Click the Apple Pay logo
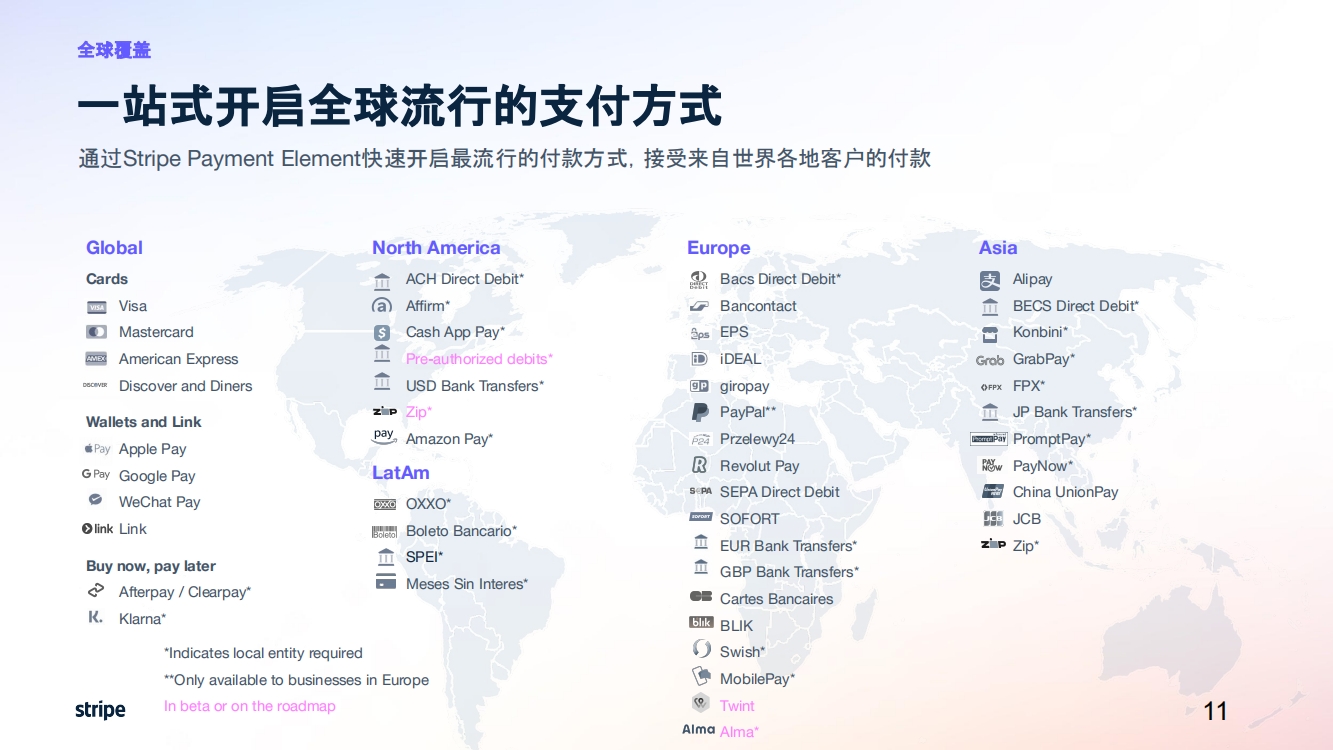The width and height of the screenshot is (1333, 750). (x=97, y=449)
